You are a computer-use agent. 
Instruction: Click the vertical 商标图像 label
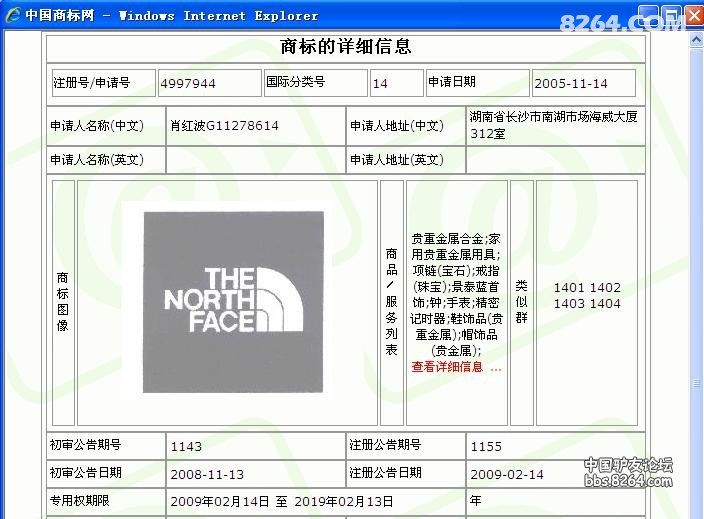62,302
